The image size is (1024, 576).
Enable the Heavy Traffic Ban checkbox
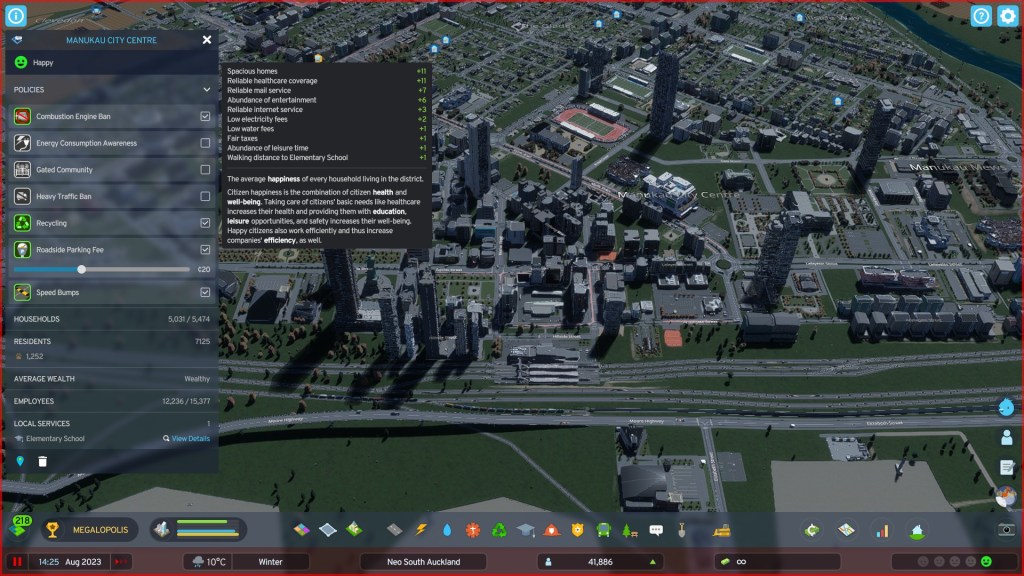tap(205, 197)
